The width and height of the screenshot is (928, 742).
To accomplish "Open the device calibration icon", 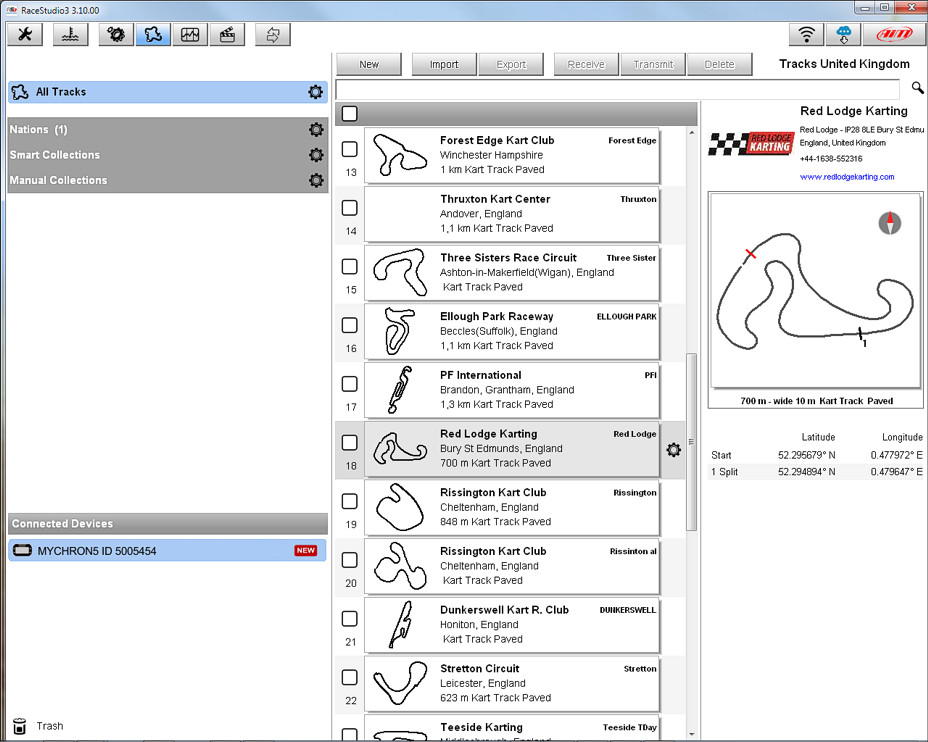I will tap(70, 35).
